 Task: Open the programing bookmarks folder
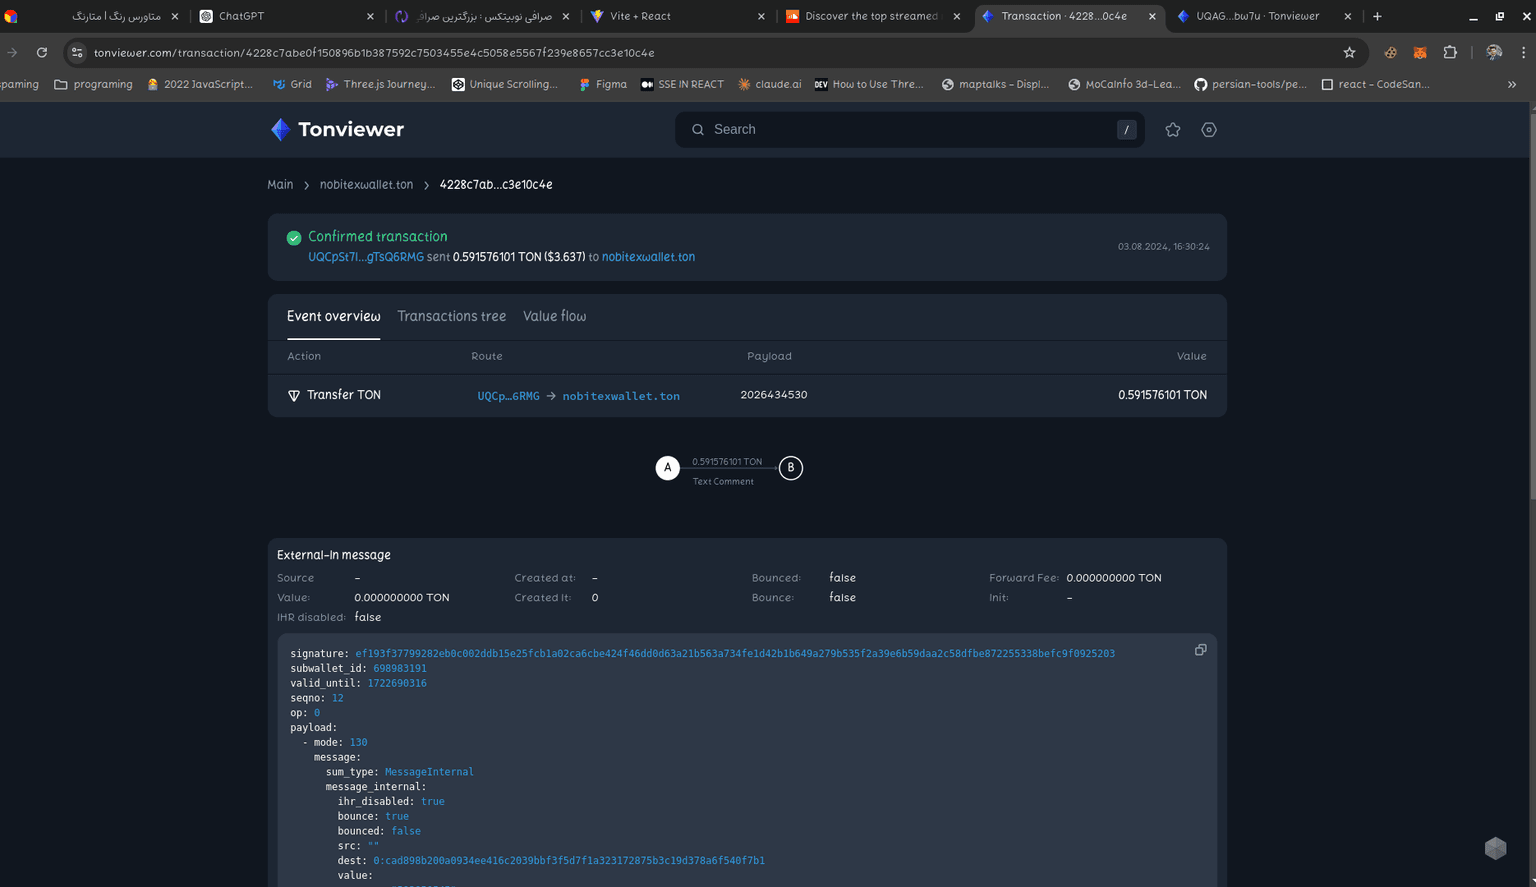pyautogui.click(x=93, y=85)
